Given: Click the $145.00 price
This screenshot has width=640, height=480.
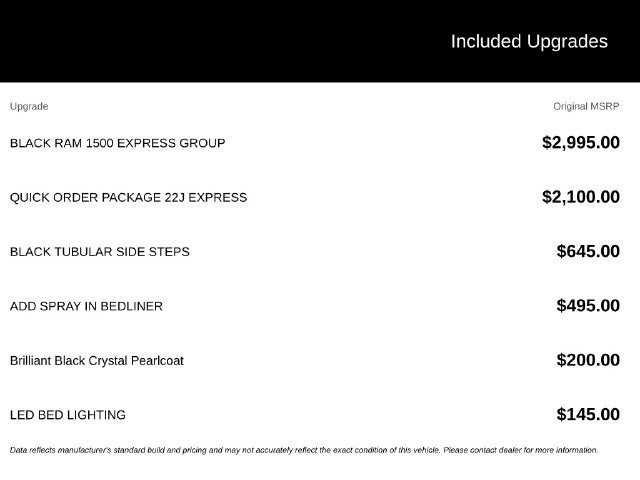Looking at the screenshot, I should click(x=588, y=414).
